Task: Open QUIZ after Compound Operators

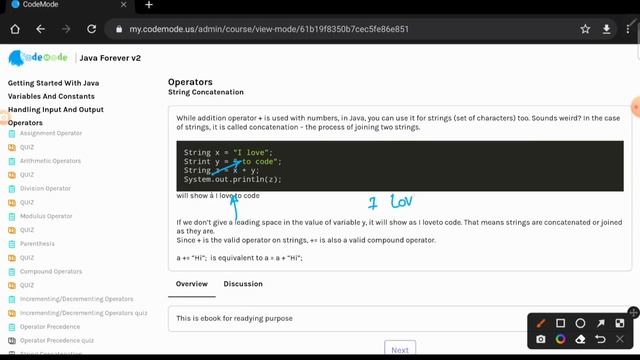Action: point(27,285)
